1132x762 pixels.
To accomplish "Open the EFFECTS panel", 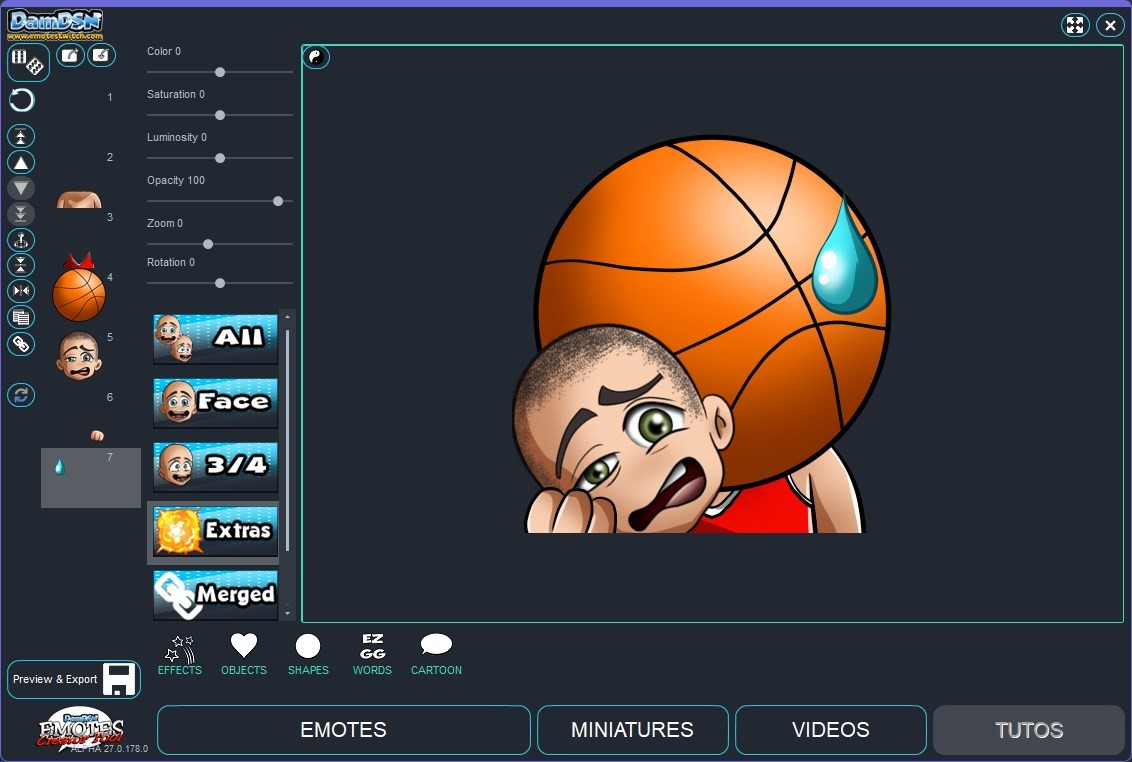I will pyautogui.click(x=179, y=653).
